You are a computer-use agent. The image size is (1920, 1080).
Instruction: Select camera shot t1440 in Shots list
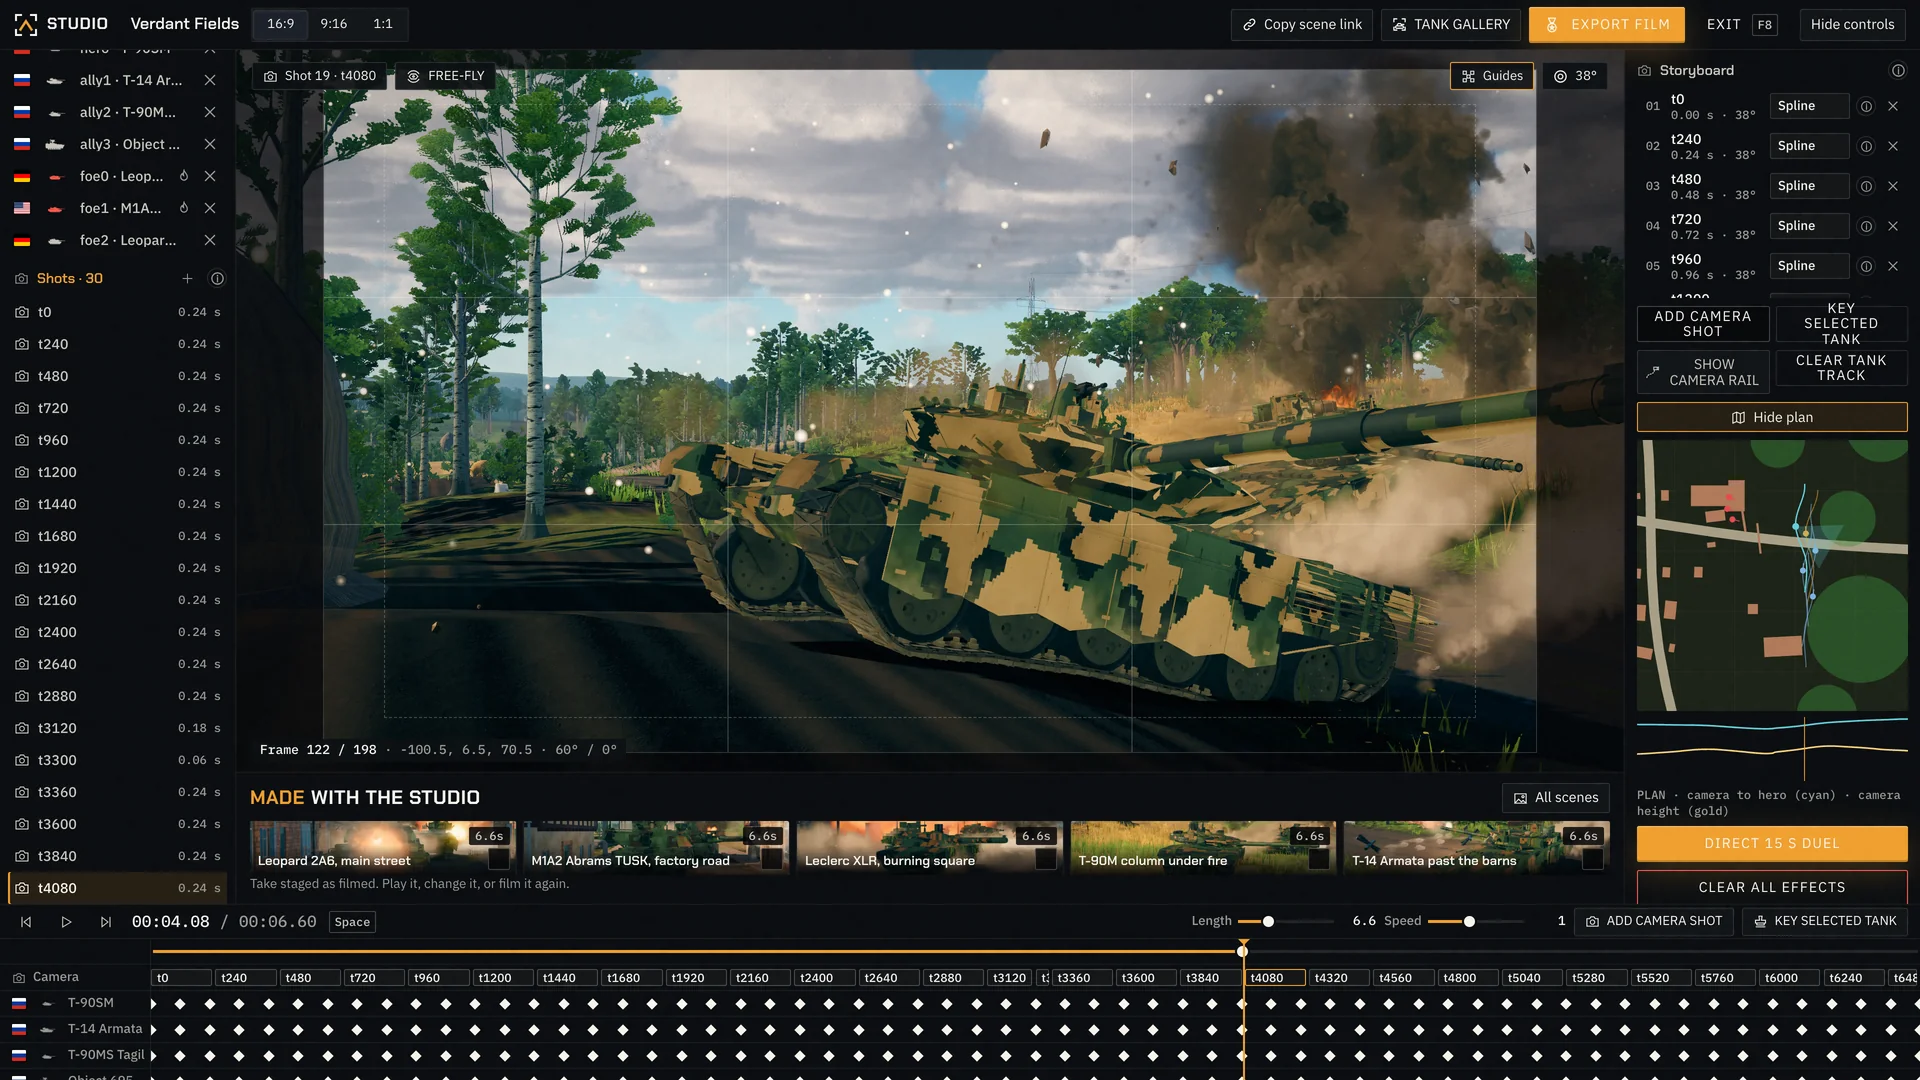(x=117, y=504)
